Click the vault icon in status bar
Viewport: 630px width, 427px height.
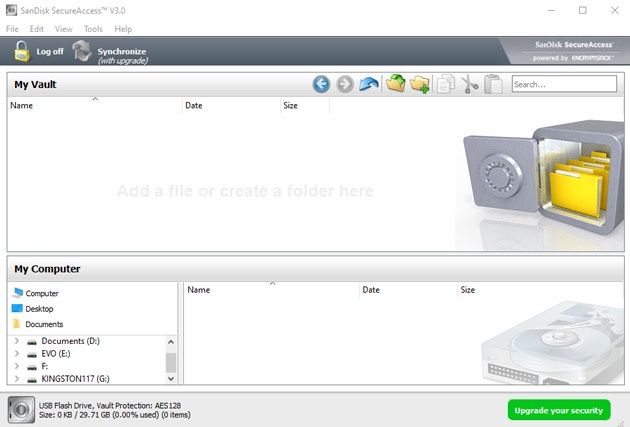click(x=21, y=409)
